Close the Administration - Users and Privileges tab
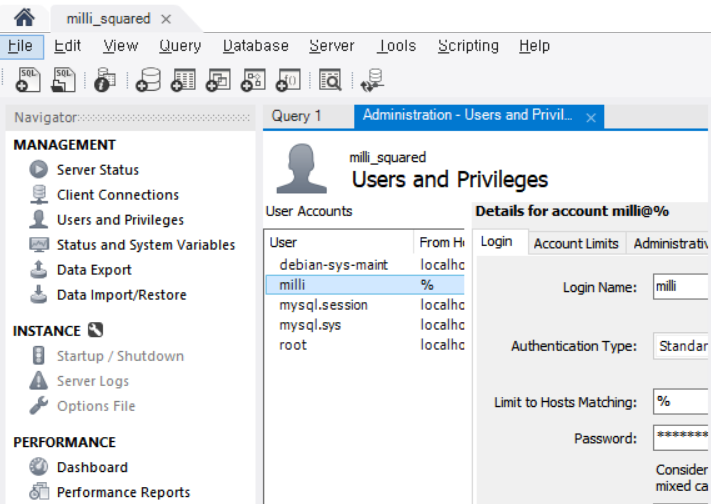This screenshot has width=711, height=504. (x=591, y=118)
